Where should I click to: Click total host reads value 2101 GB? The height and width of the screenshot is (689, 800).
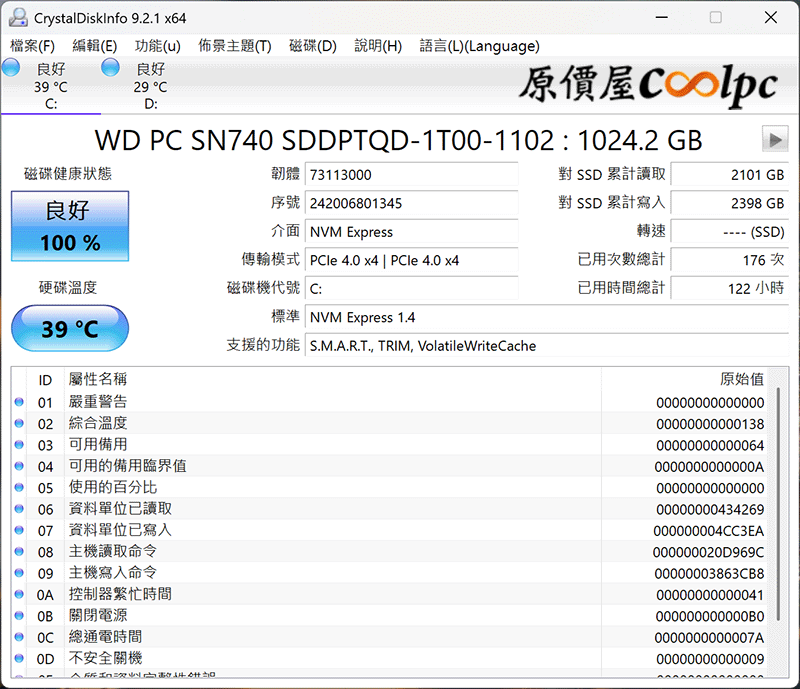tap(730, 175)
